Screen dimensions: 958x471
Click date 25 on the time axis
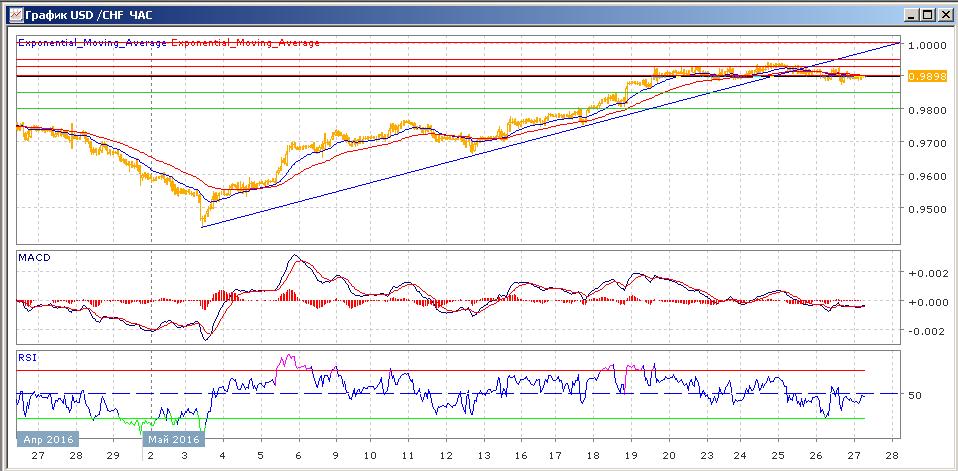779,456
